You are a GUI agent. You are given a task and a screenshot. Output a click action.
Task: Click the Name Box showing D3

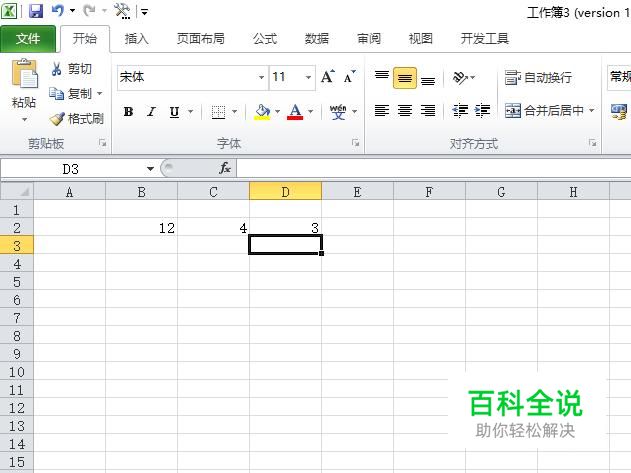pyautogui.click(x=71, y=169)
